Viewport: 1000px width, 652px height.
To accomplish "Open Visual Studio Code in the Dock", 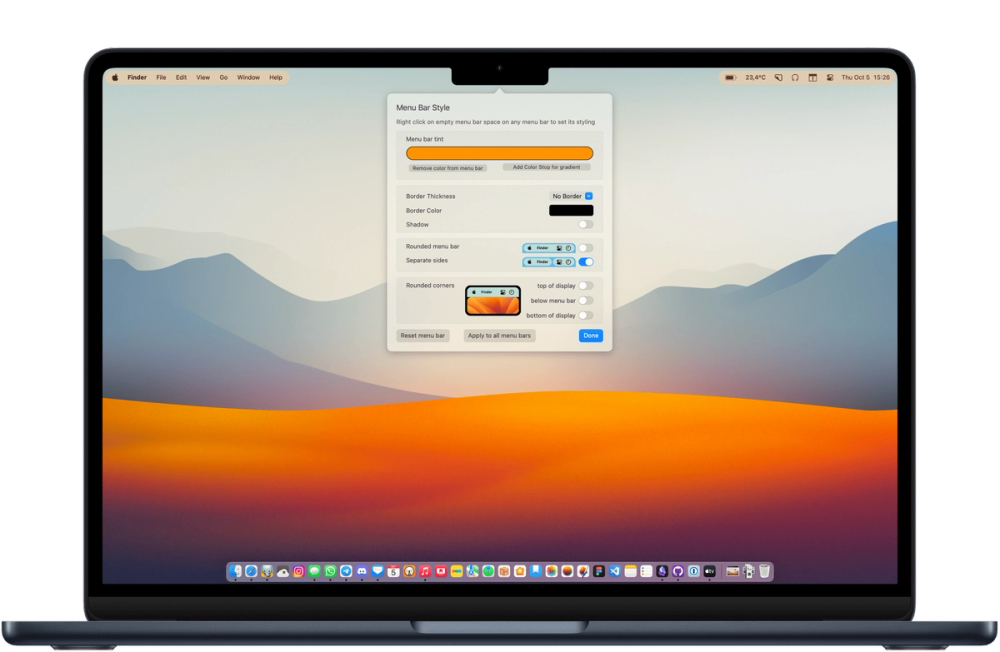I will coord(615,571).
